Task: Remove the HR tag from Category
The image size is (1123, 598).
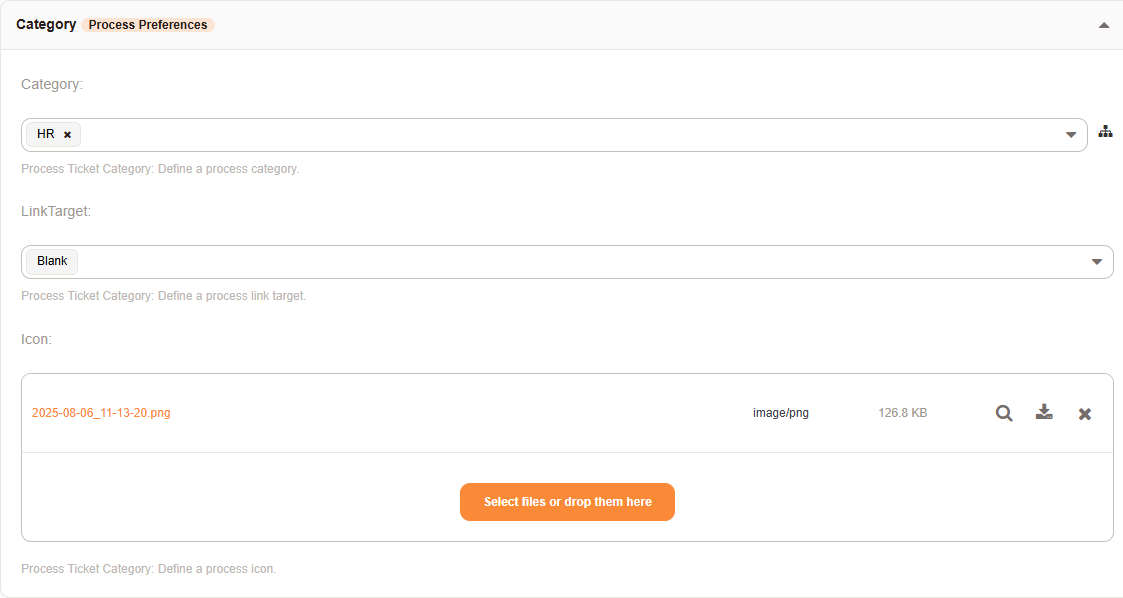Action: 67,135
